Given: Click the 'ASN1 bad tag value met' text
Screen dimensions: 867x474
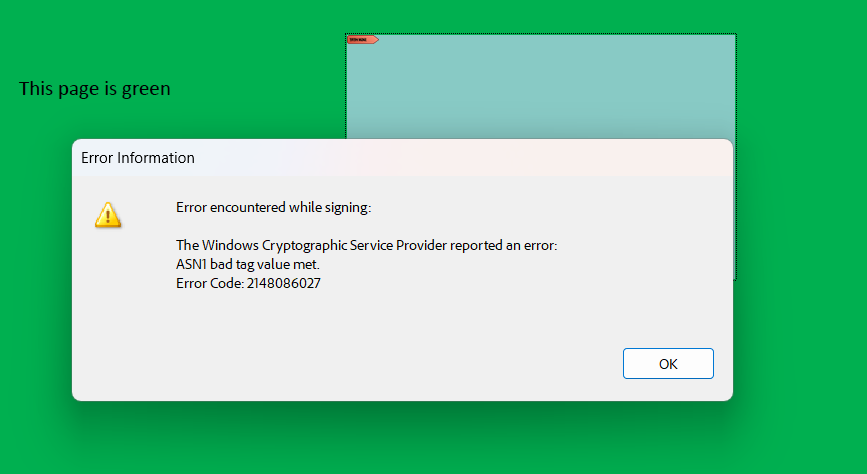Looking at the screenshot, I should tap(248, 264).
